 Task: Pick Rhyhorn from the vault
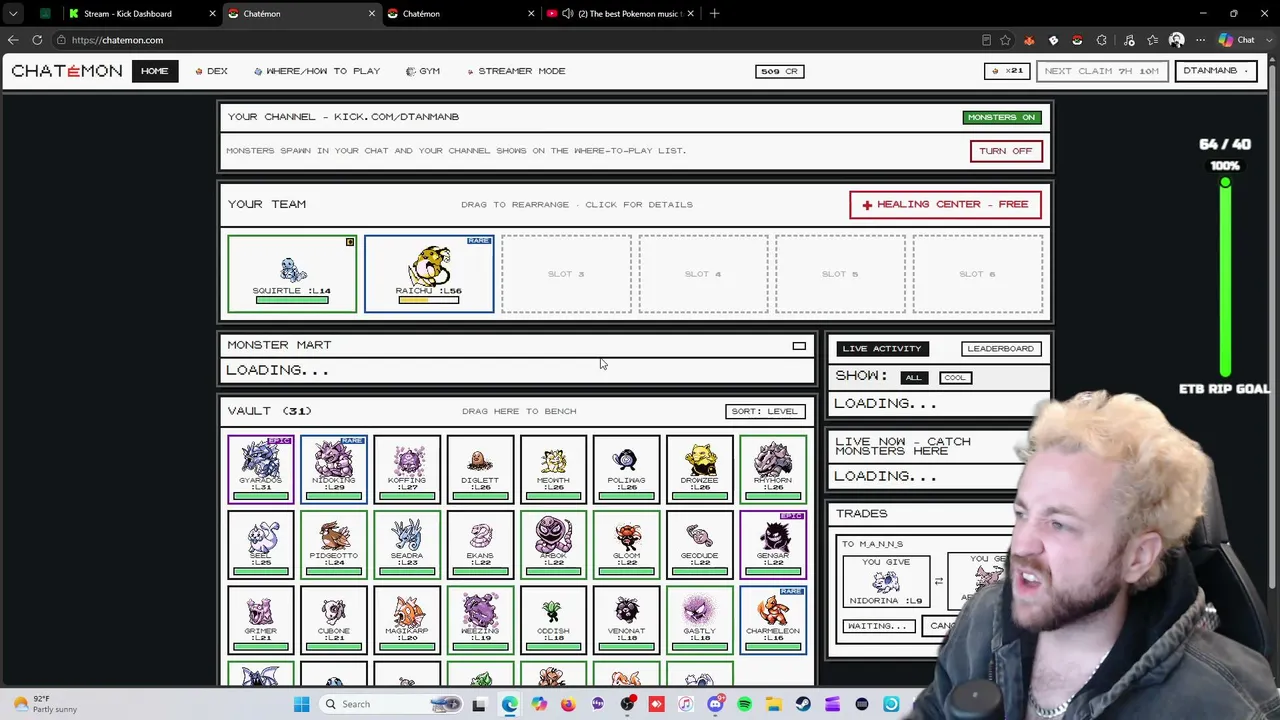(773, 468)
